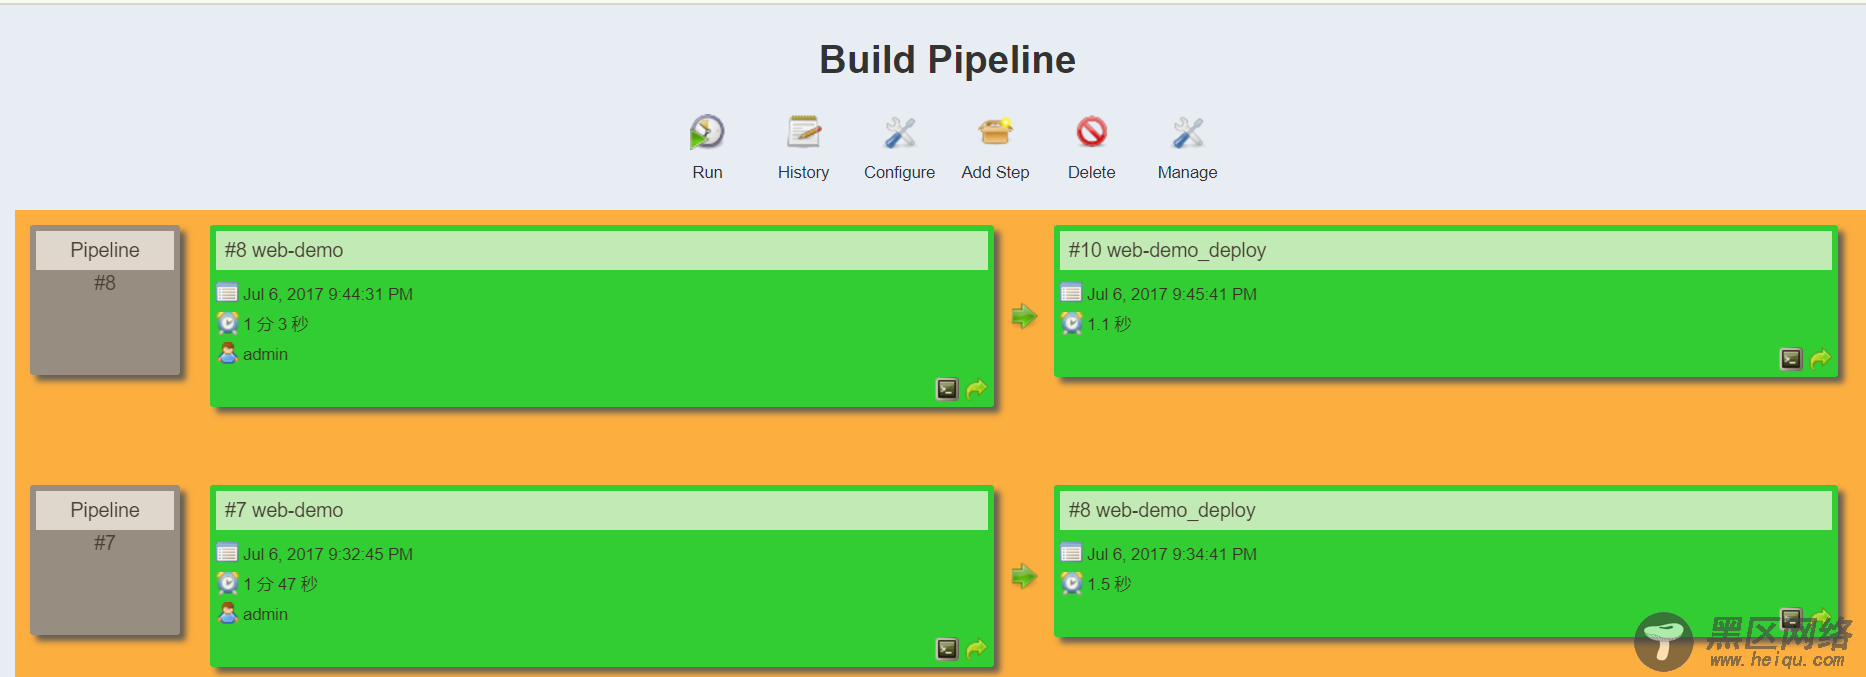This screenshot has height=677, width=1866.
Task: Open console output for #10 web-demo_deploy
Action: [x=1791, y=359]
